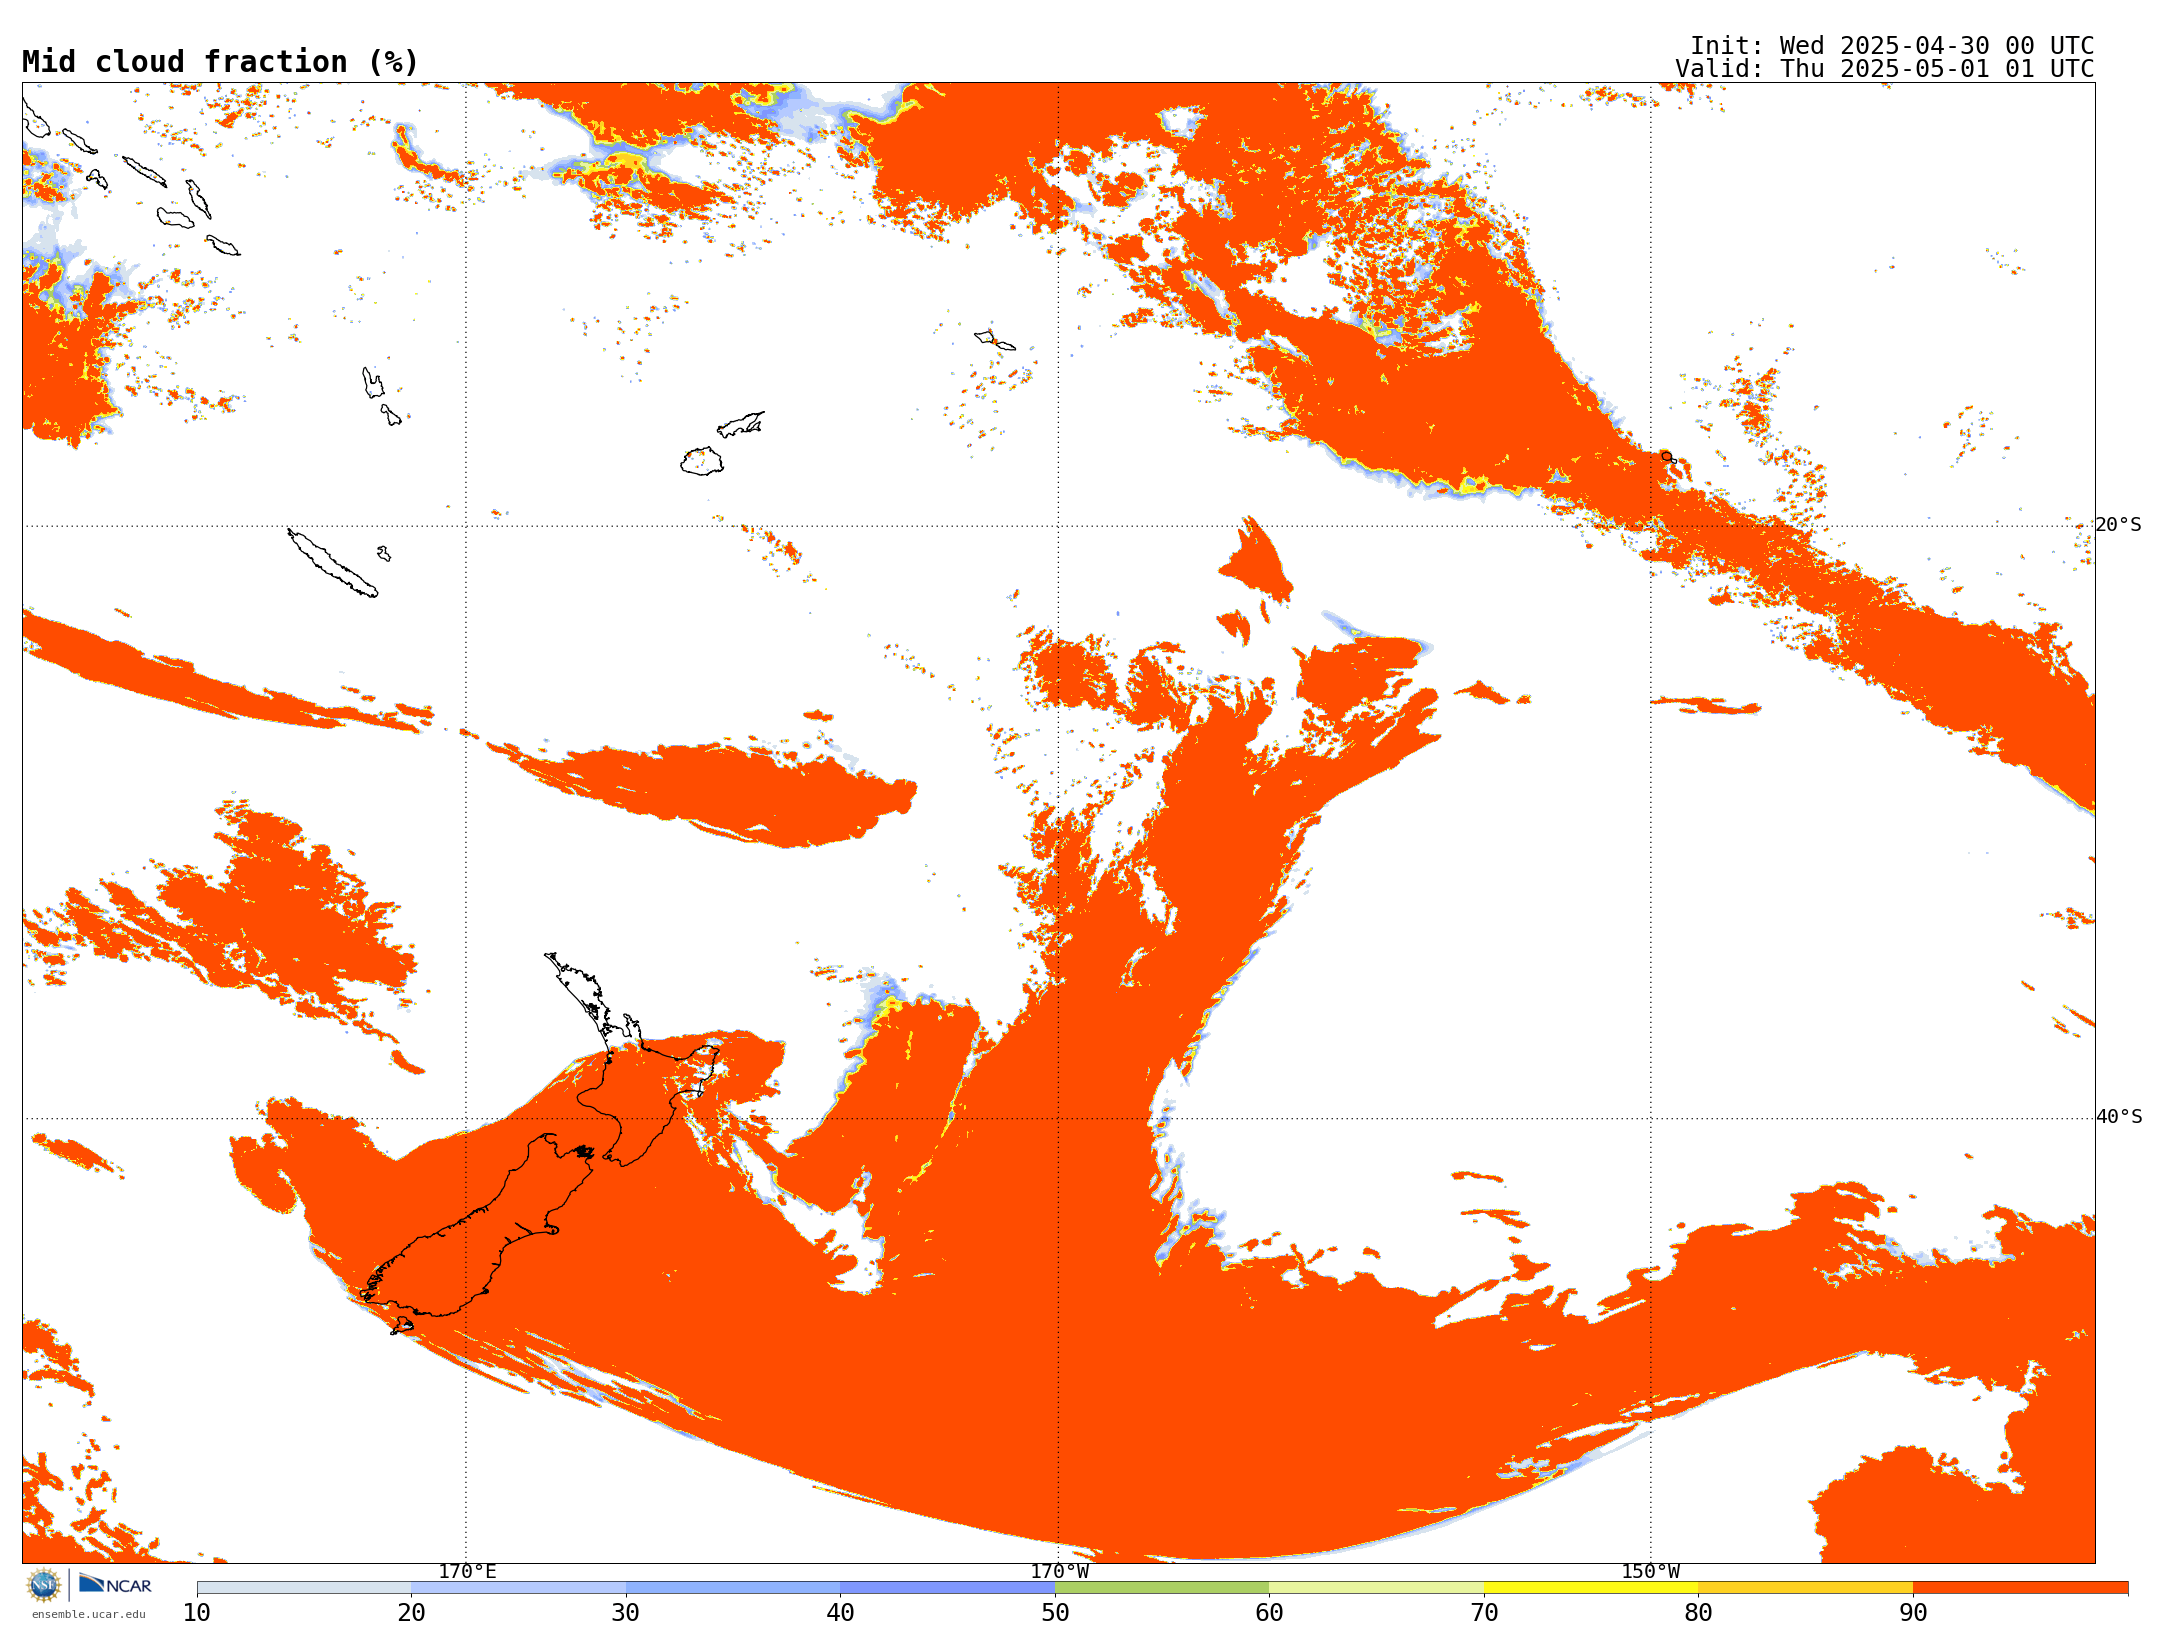Screen dimensions: 2160x1626
Task: Click the colorbar tick label 80
Action: (1698, 1612)
